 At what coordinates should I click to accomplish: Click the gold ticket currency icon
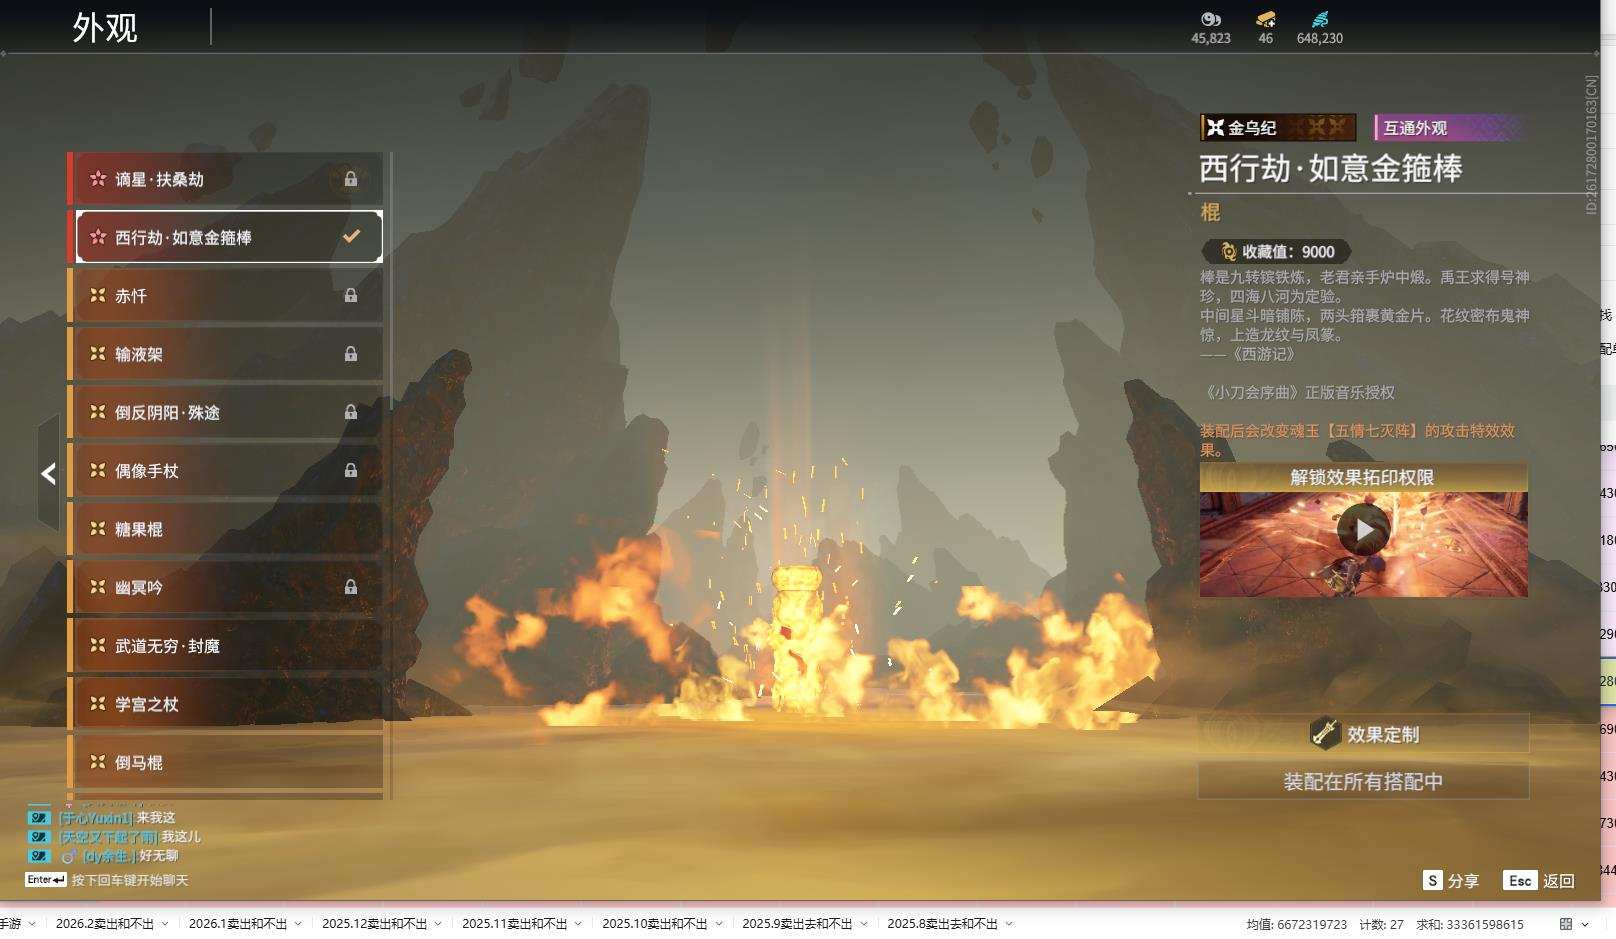pos(1265,19)
